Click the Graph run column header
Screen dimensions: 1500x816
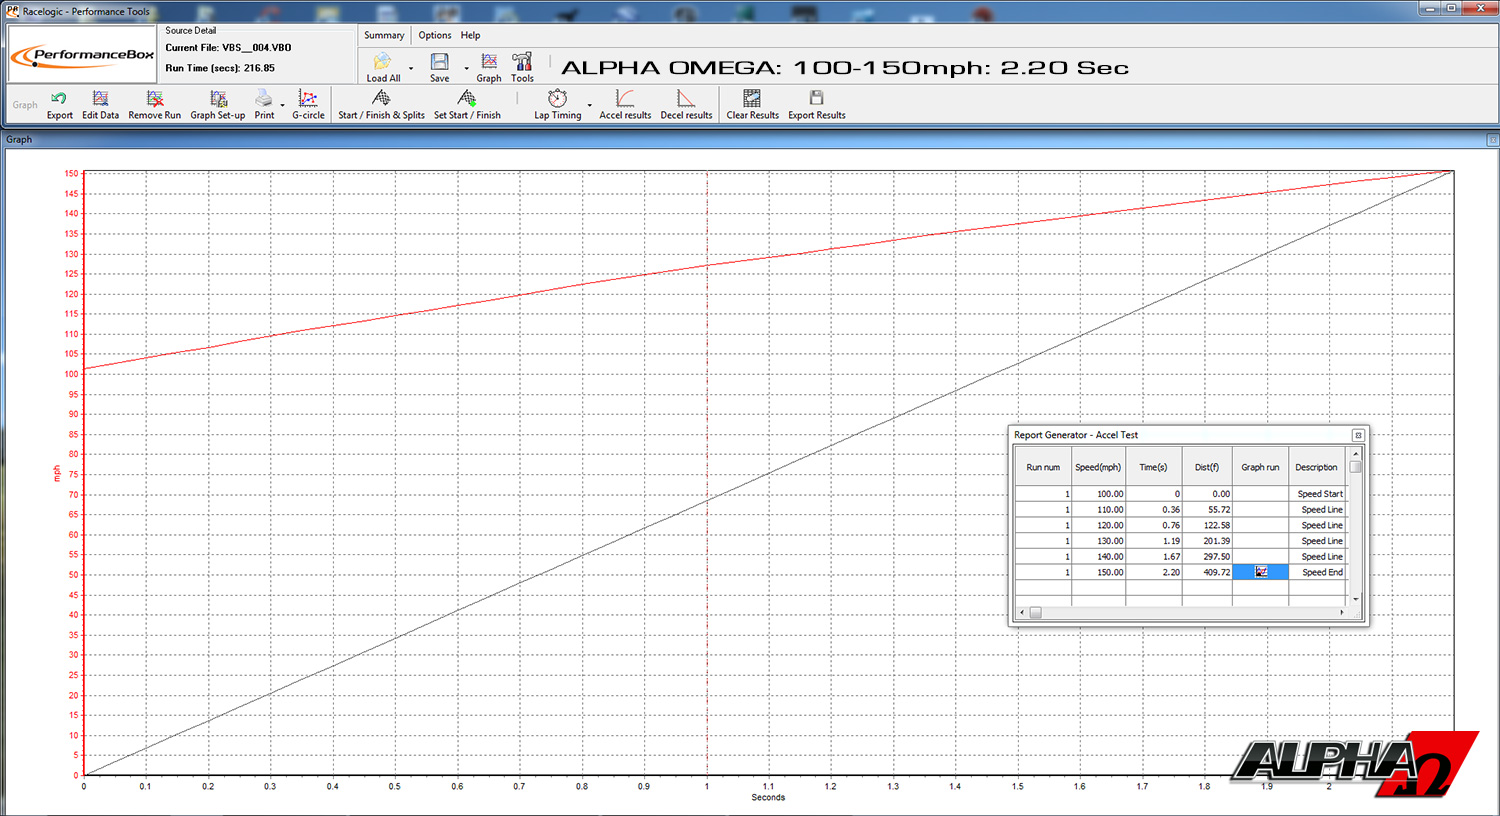(1260, 467)
